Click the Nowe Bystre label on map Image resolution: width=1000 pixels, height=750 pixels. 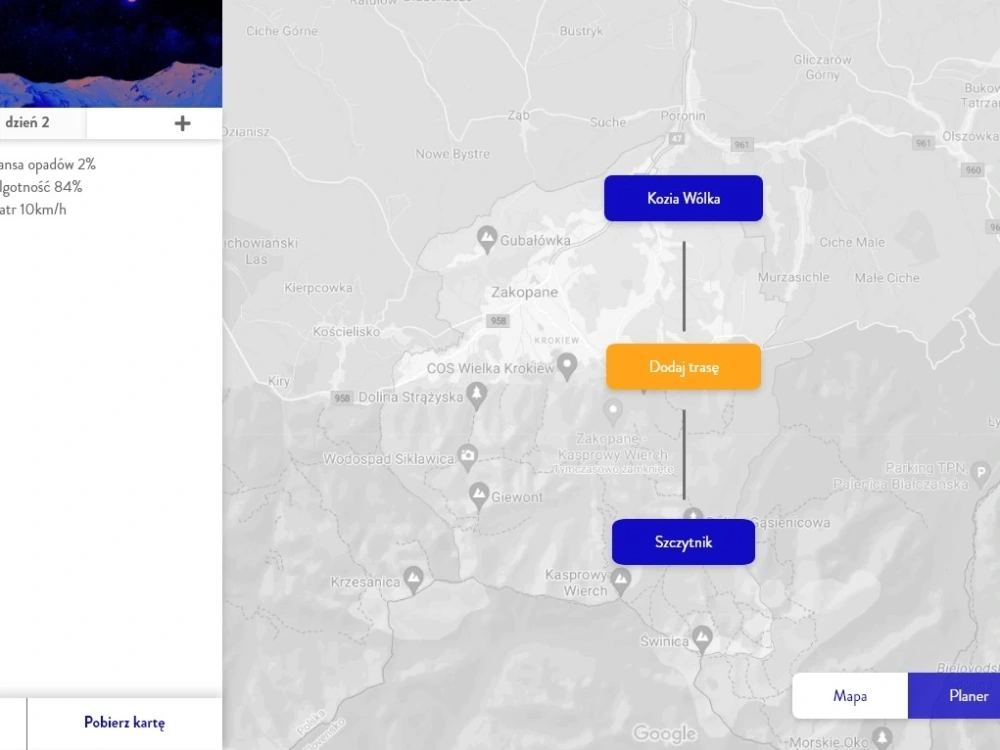(453, 154)
